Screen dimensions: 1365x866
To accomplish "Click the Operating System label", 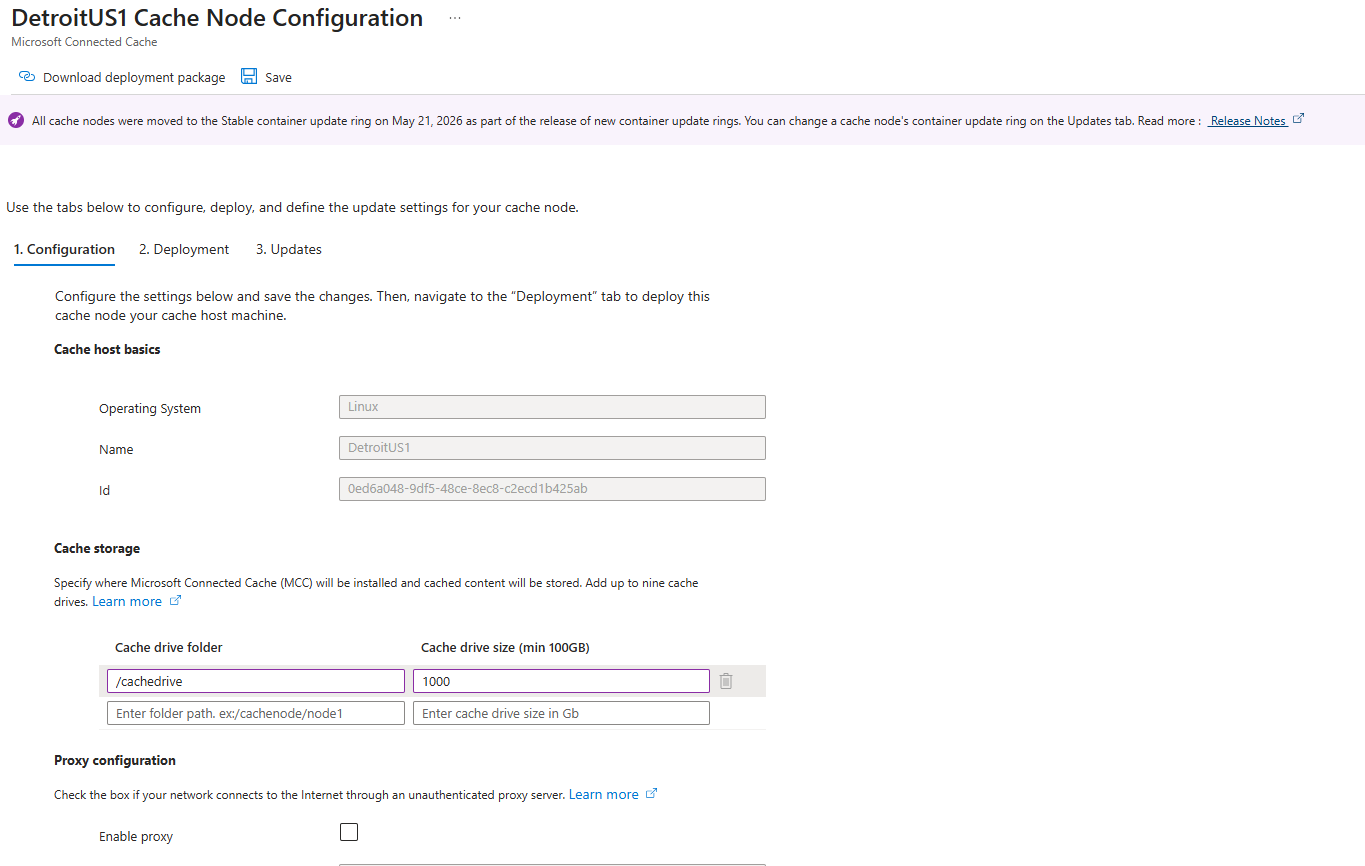I will pyautogui.click(x=150, y=408).
